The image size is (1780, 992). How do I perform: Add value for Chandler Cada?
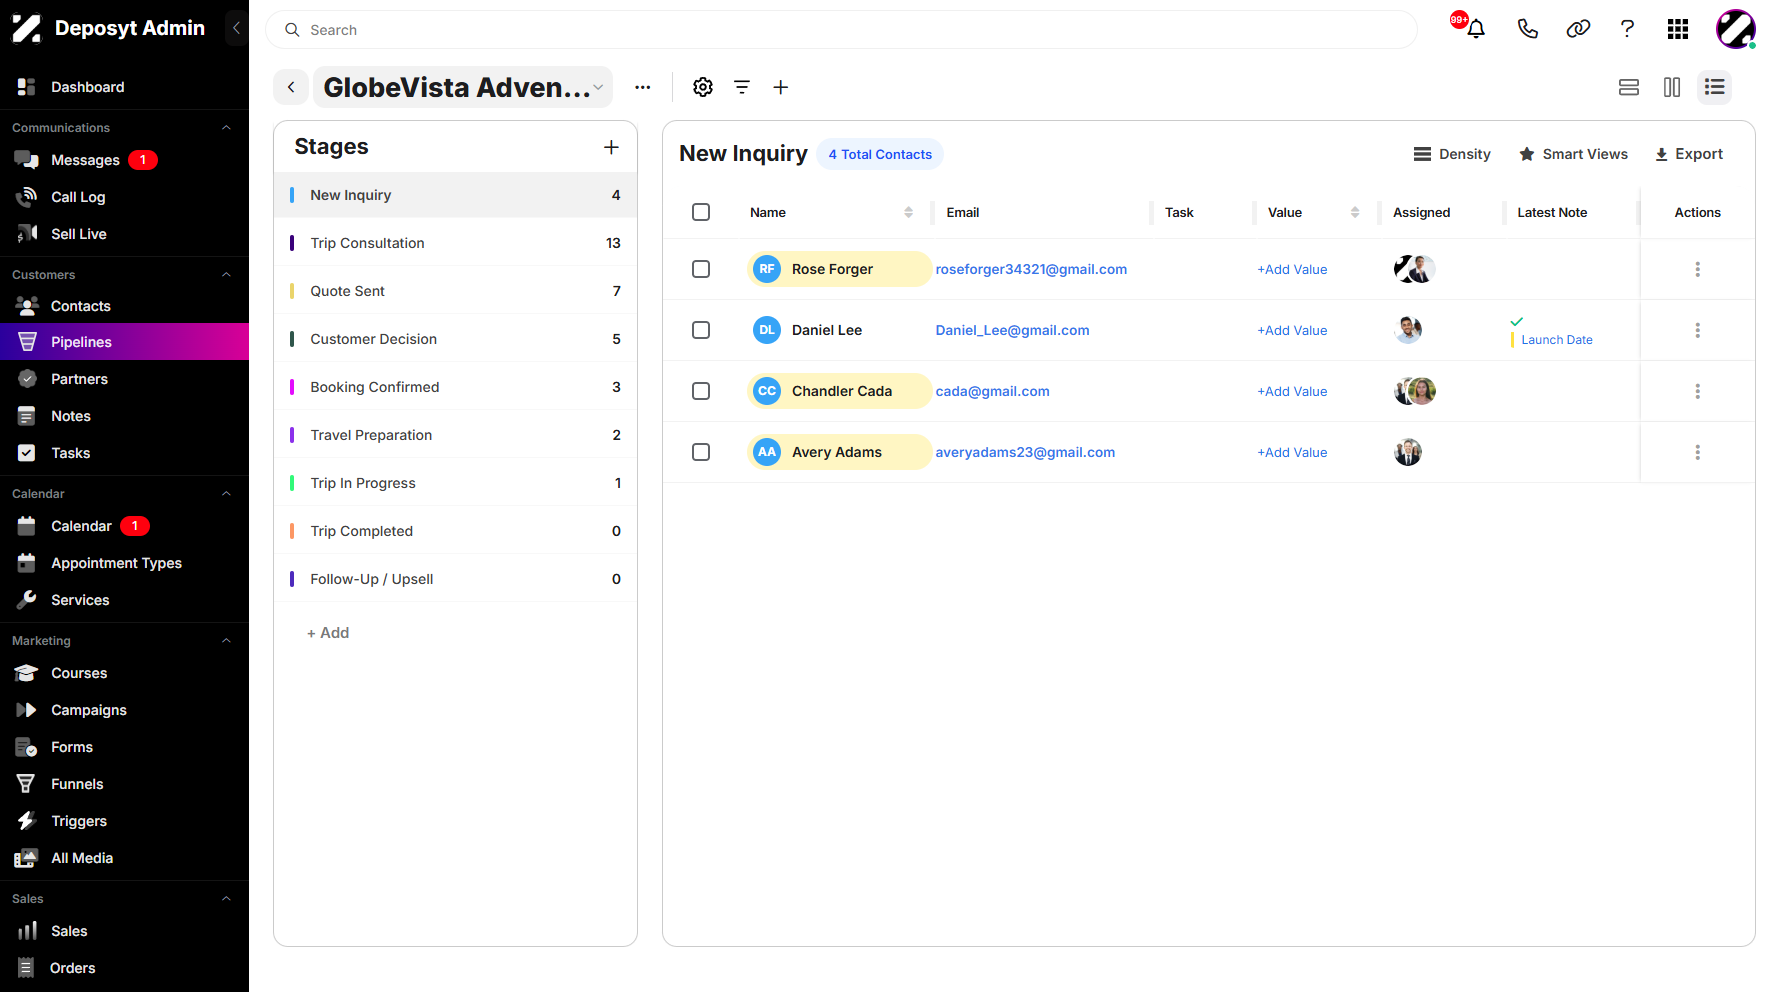(1292, 391)
